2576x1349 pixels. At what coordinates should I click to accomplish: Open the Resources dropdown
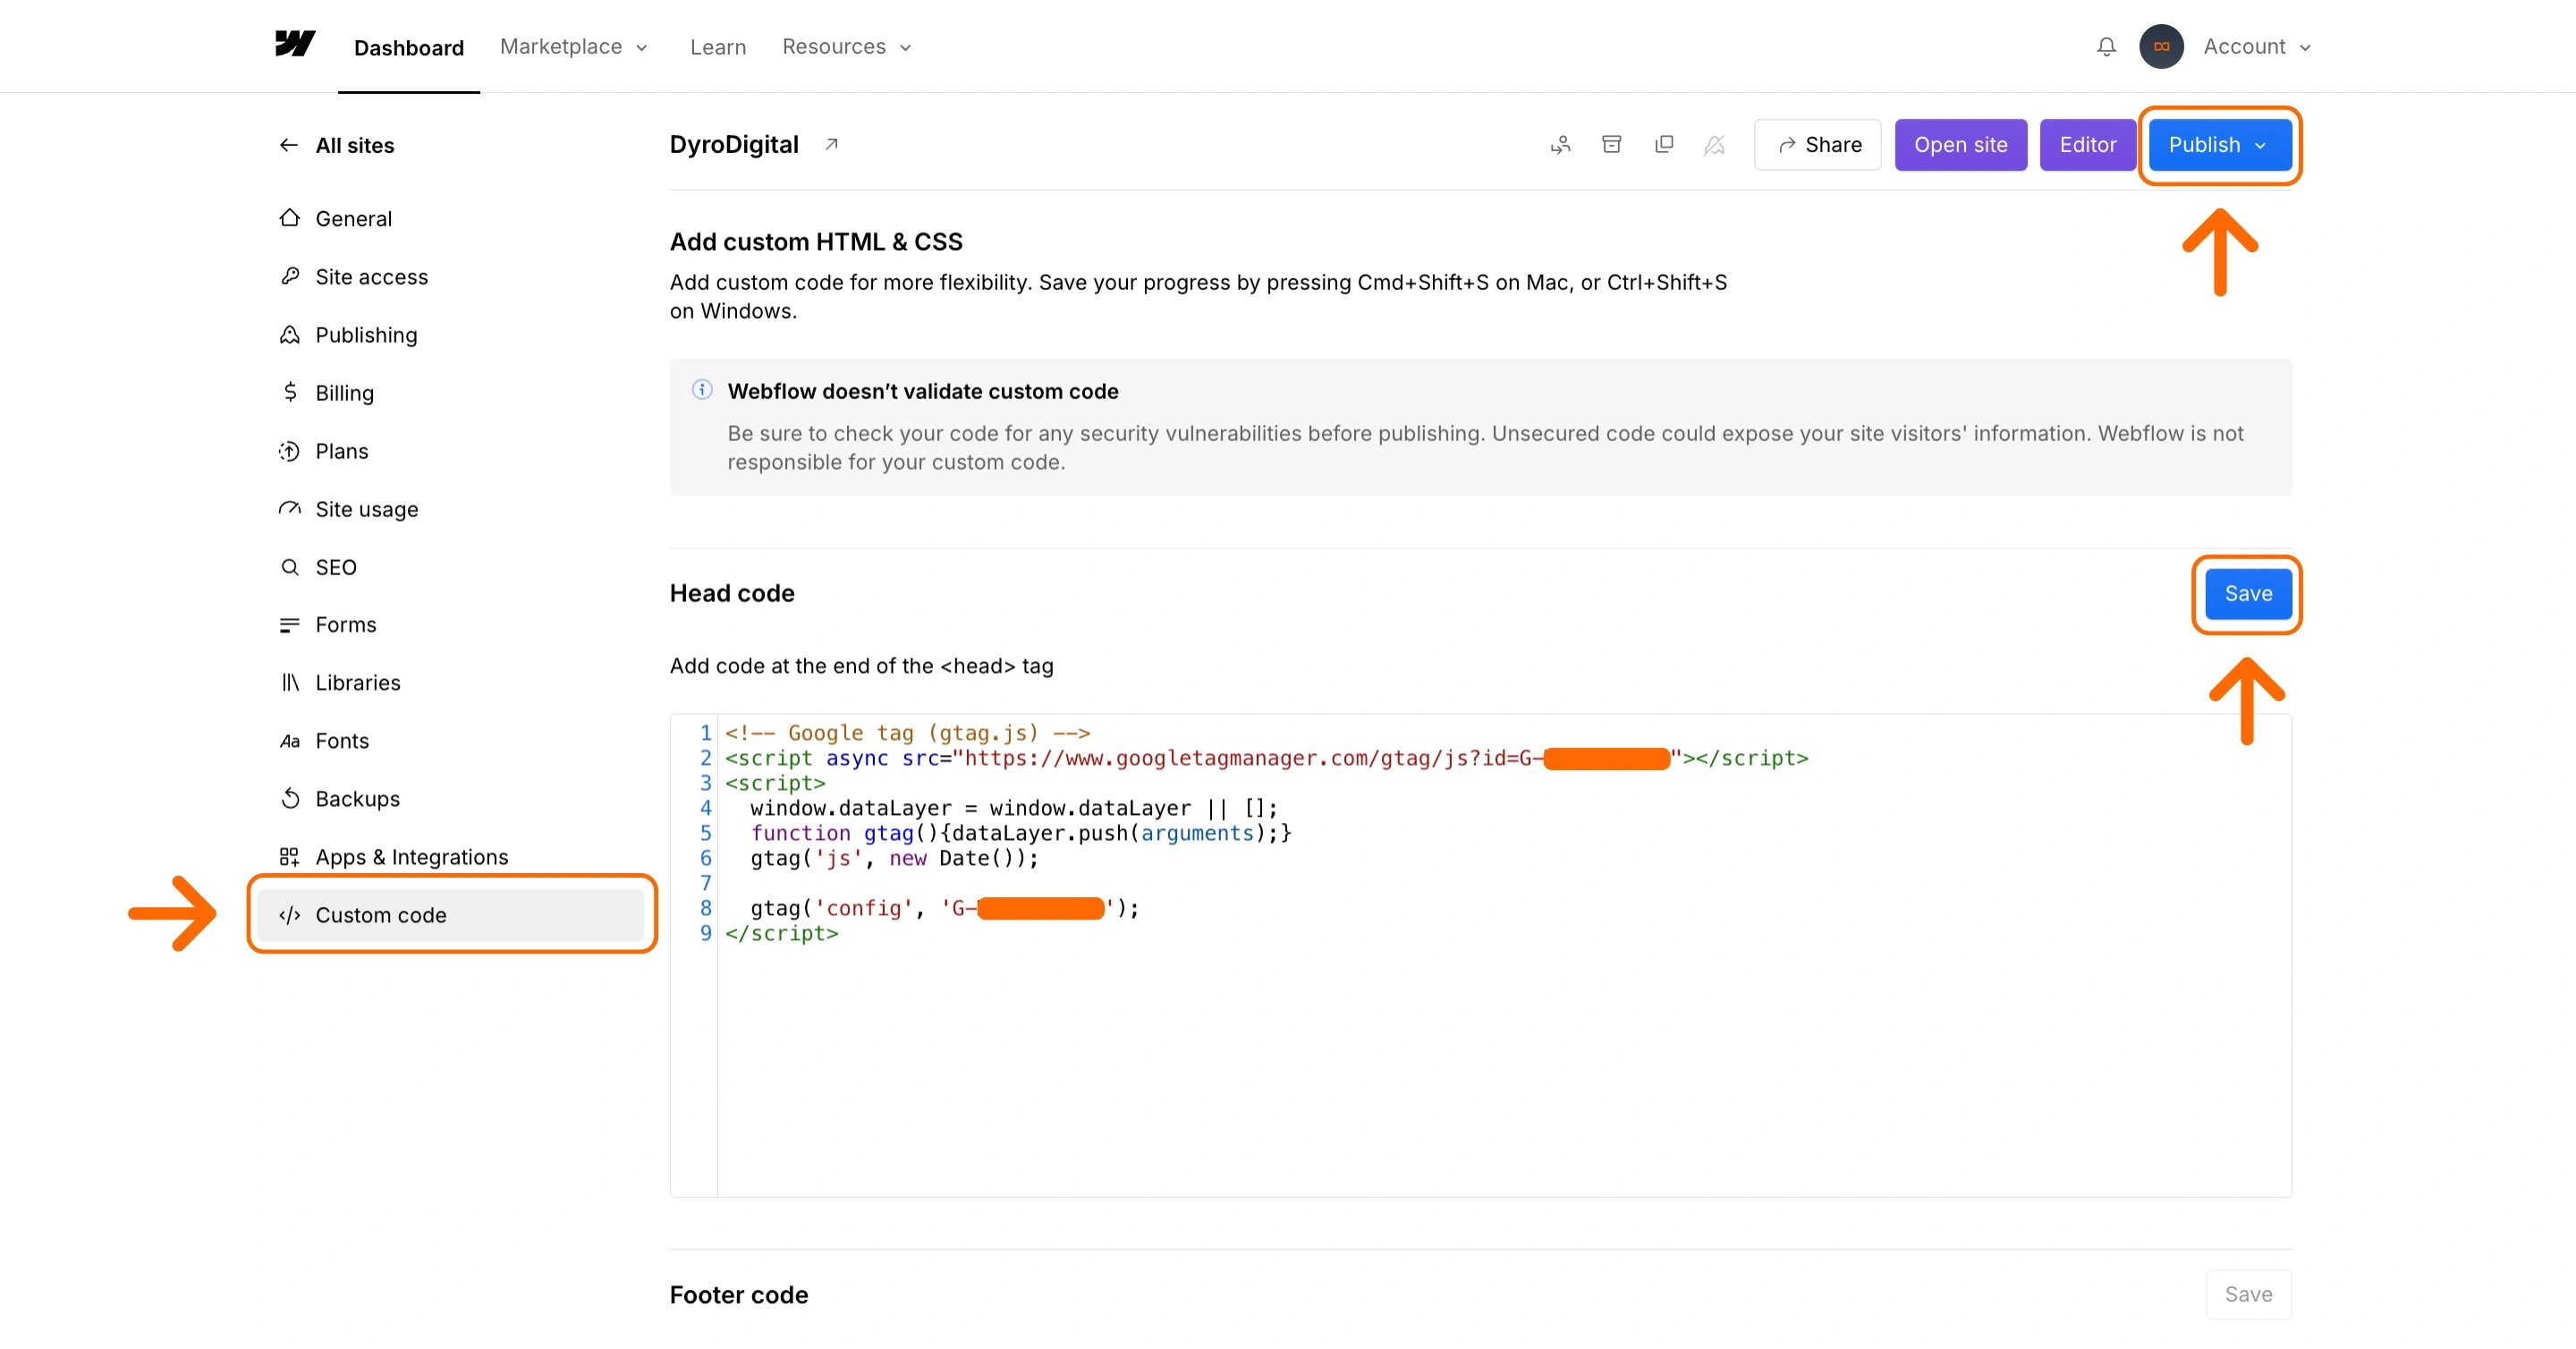846,47
